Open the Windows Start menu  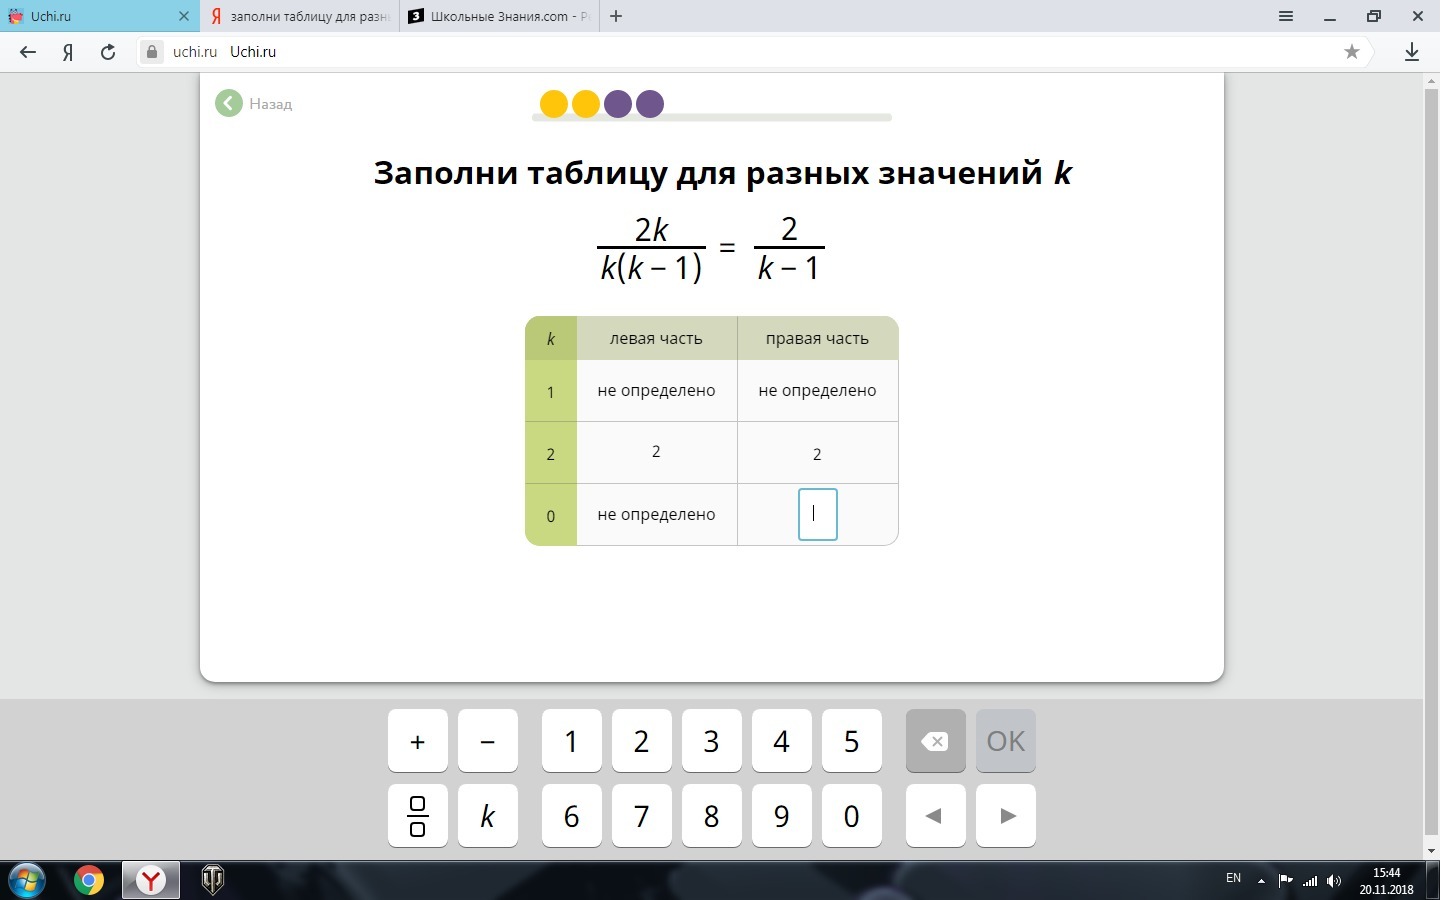pyautogui.click(x=27, y=880)
